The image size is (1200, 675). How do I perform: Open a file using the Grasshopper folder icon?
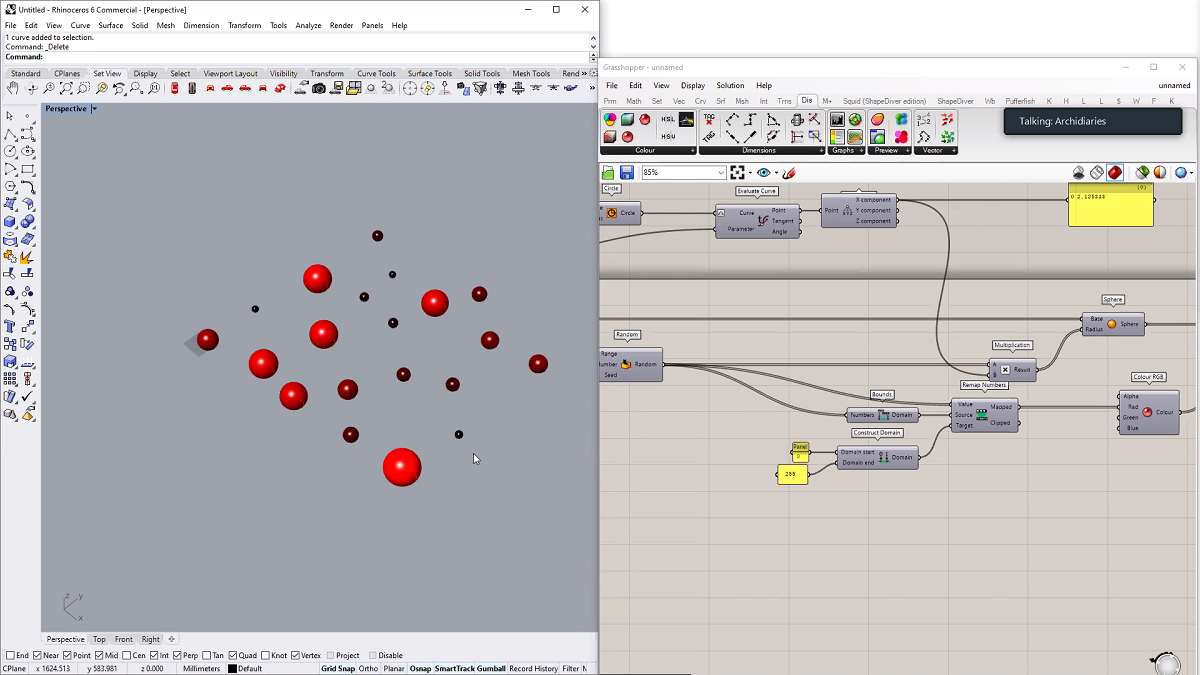click(607, 172)
